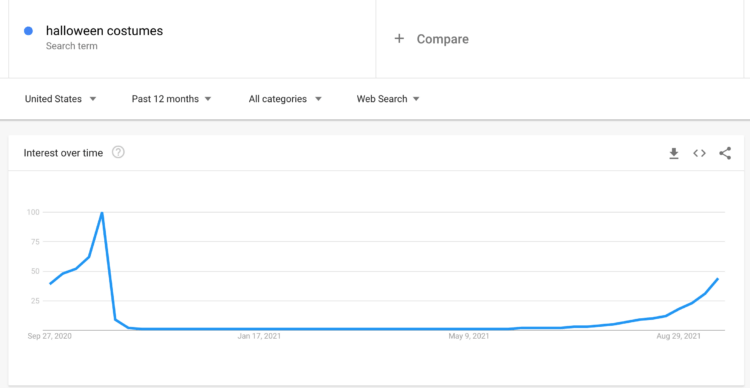Click the May 9, 2021 axis label

469,336
